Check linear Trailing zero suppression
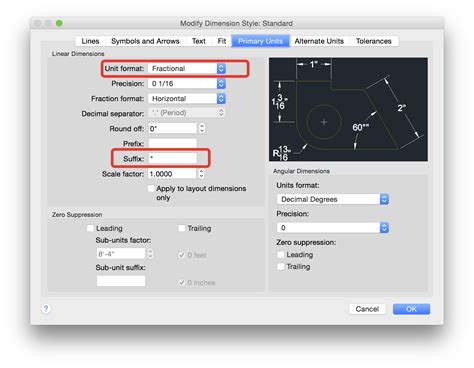Image resolution: width=474 pixels, height=368 pixels. (182, 228)
